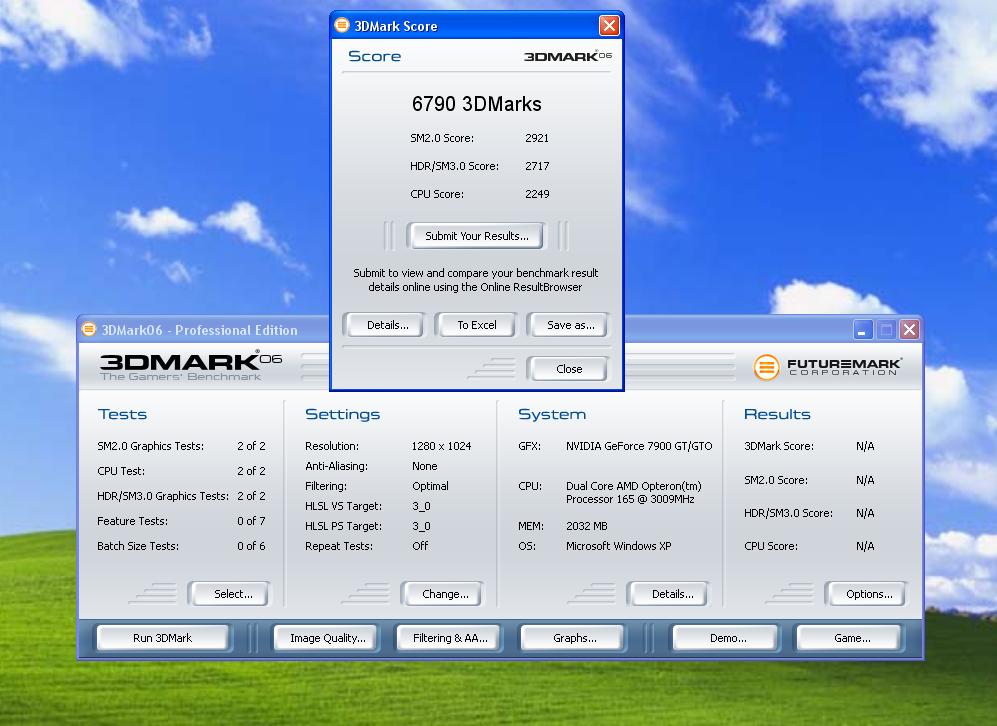
Task: Click Feature Tests count 0 of 7
Action: click(251, 521)
